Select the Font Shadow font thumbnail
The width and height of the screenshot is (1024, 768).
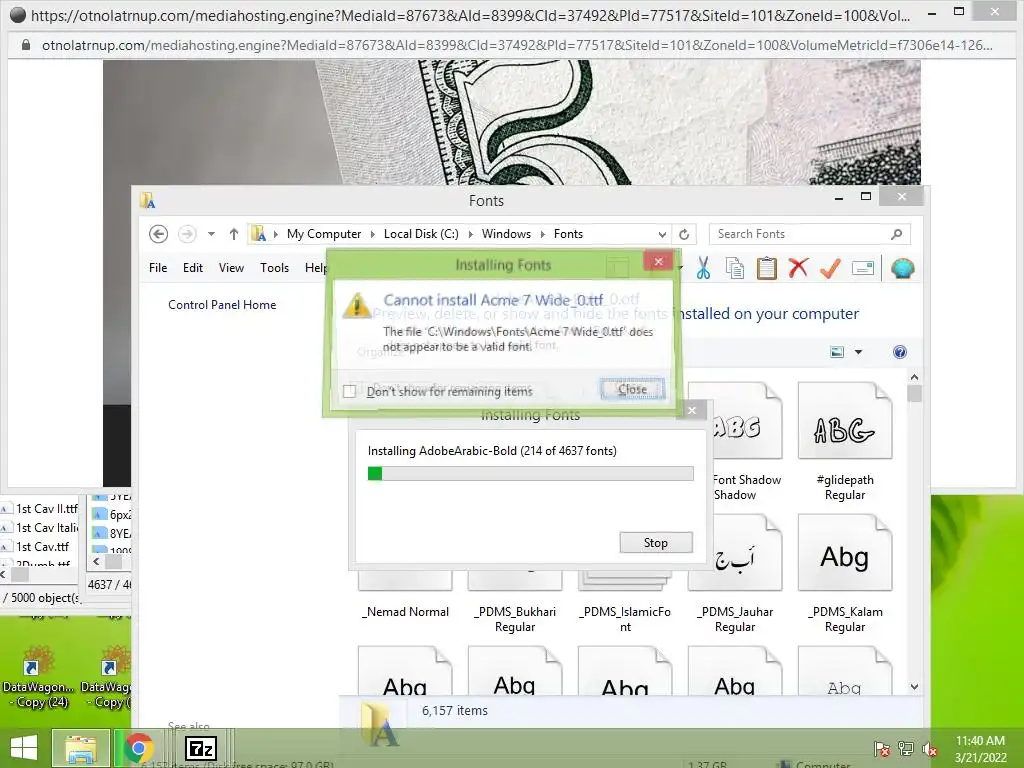coord(746,420)
